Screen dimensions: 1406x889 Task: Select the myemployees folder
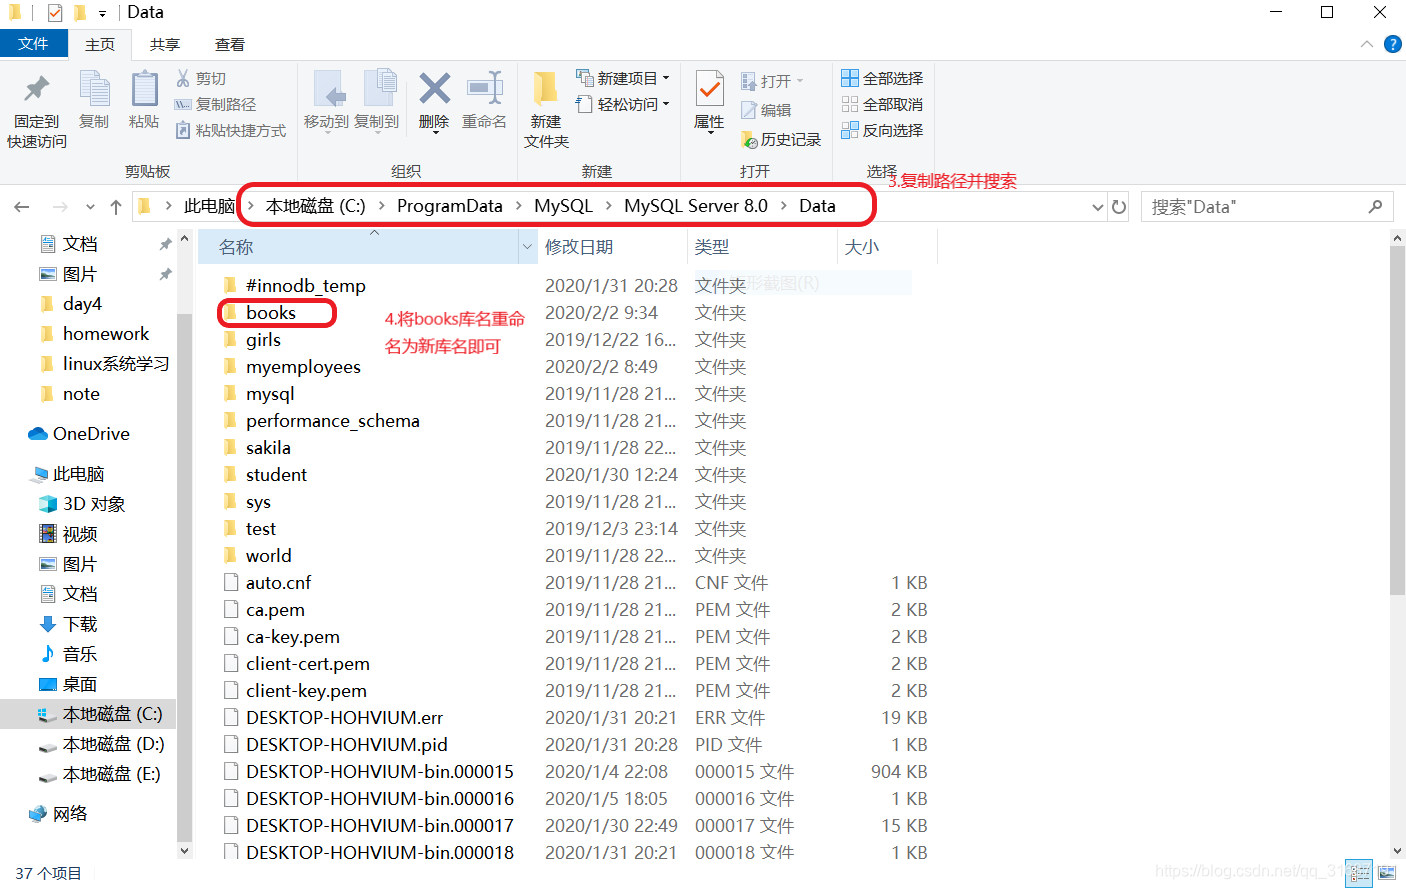(303, 367)
